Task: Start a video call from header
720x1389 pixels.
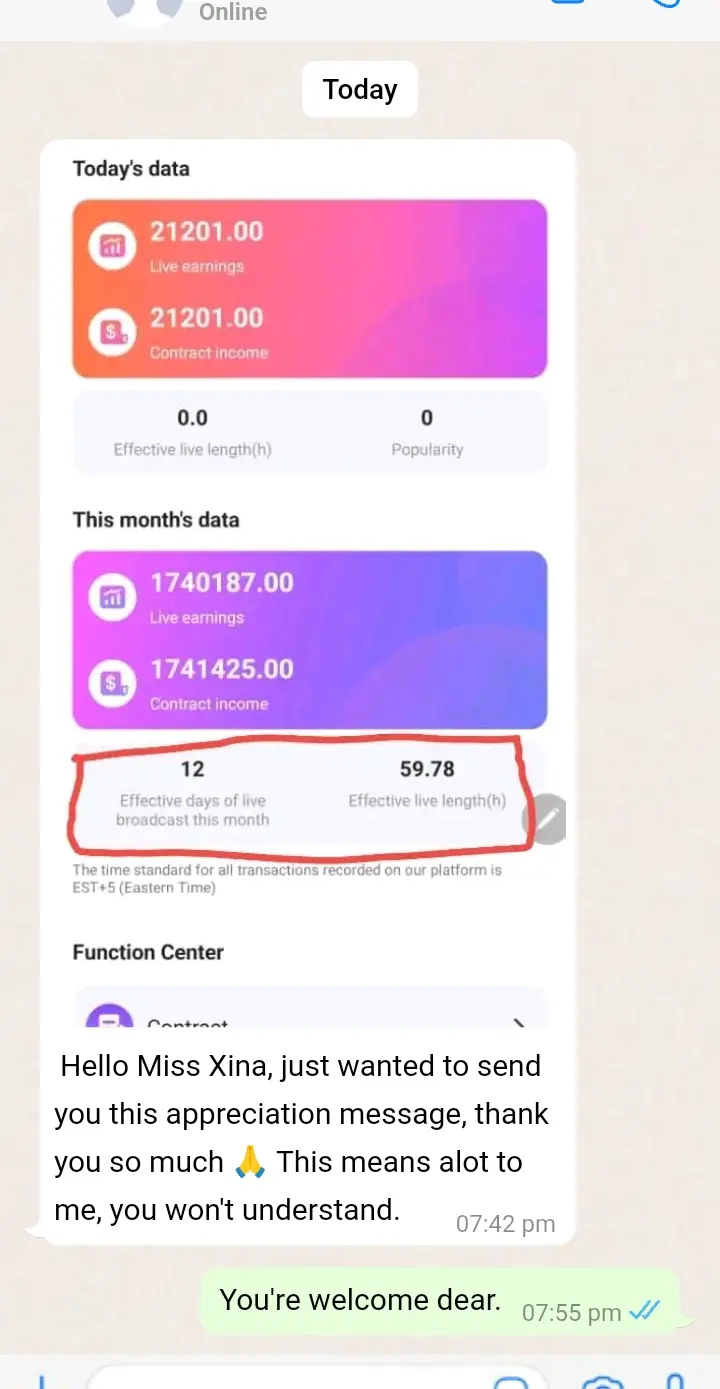Action: tap(568, 4)
